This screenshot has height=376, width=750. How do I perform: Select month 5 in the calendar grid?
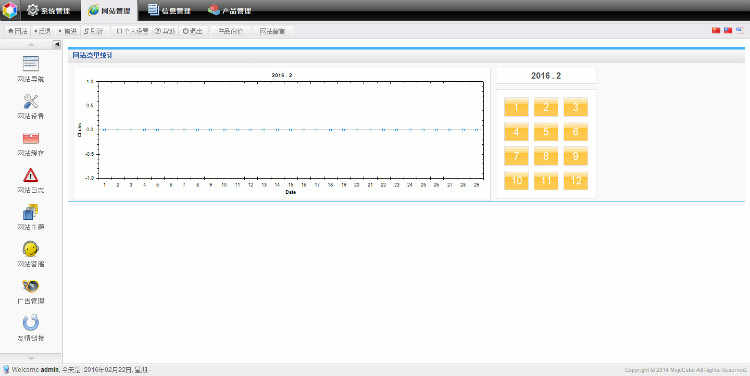[x=546, y=132]
